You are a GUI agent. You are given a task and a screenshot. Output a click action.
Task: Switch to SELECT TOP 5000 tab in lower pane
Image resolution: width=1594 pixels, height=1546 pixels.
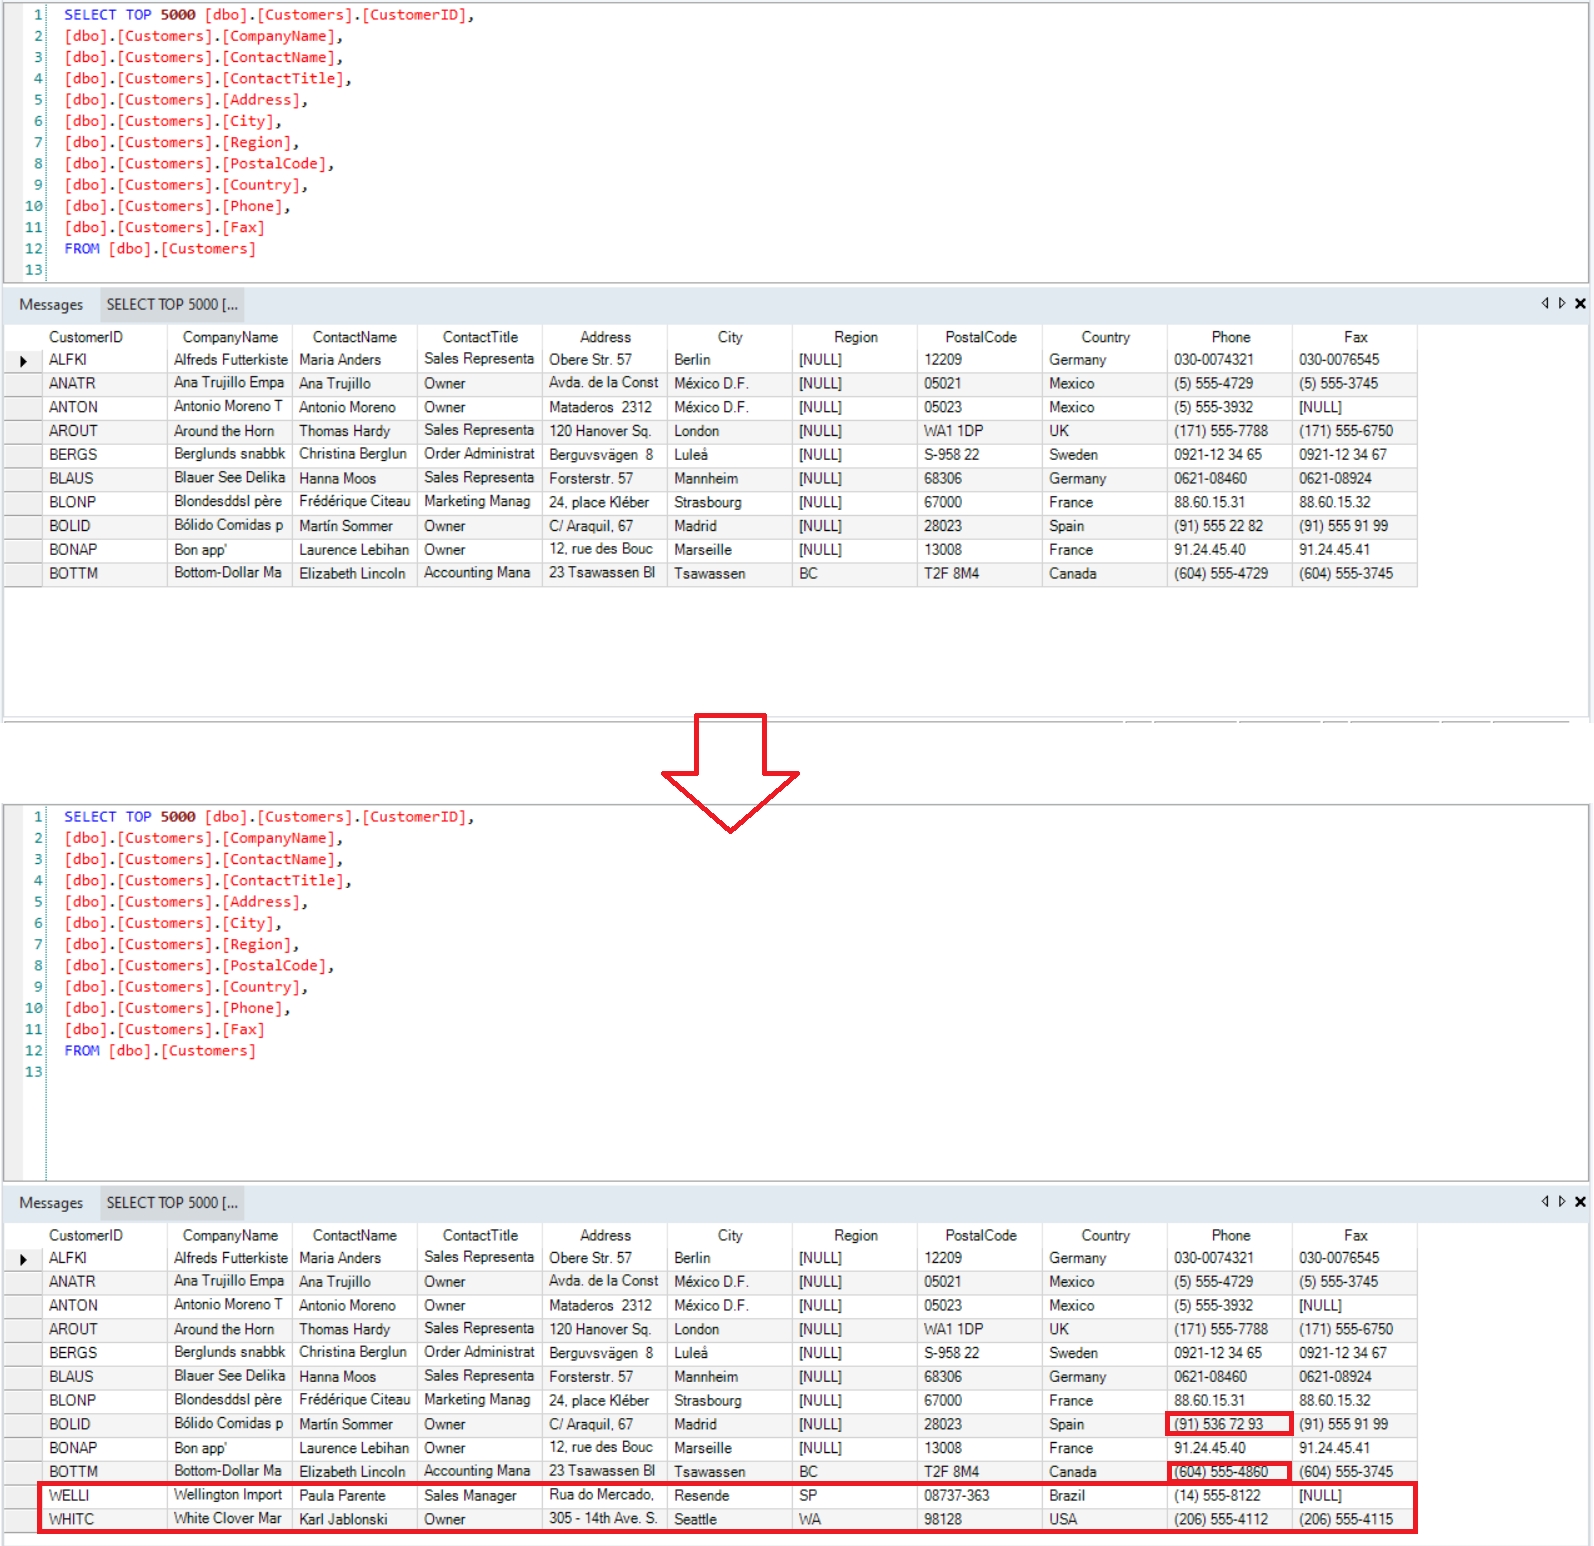172,1203
